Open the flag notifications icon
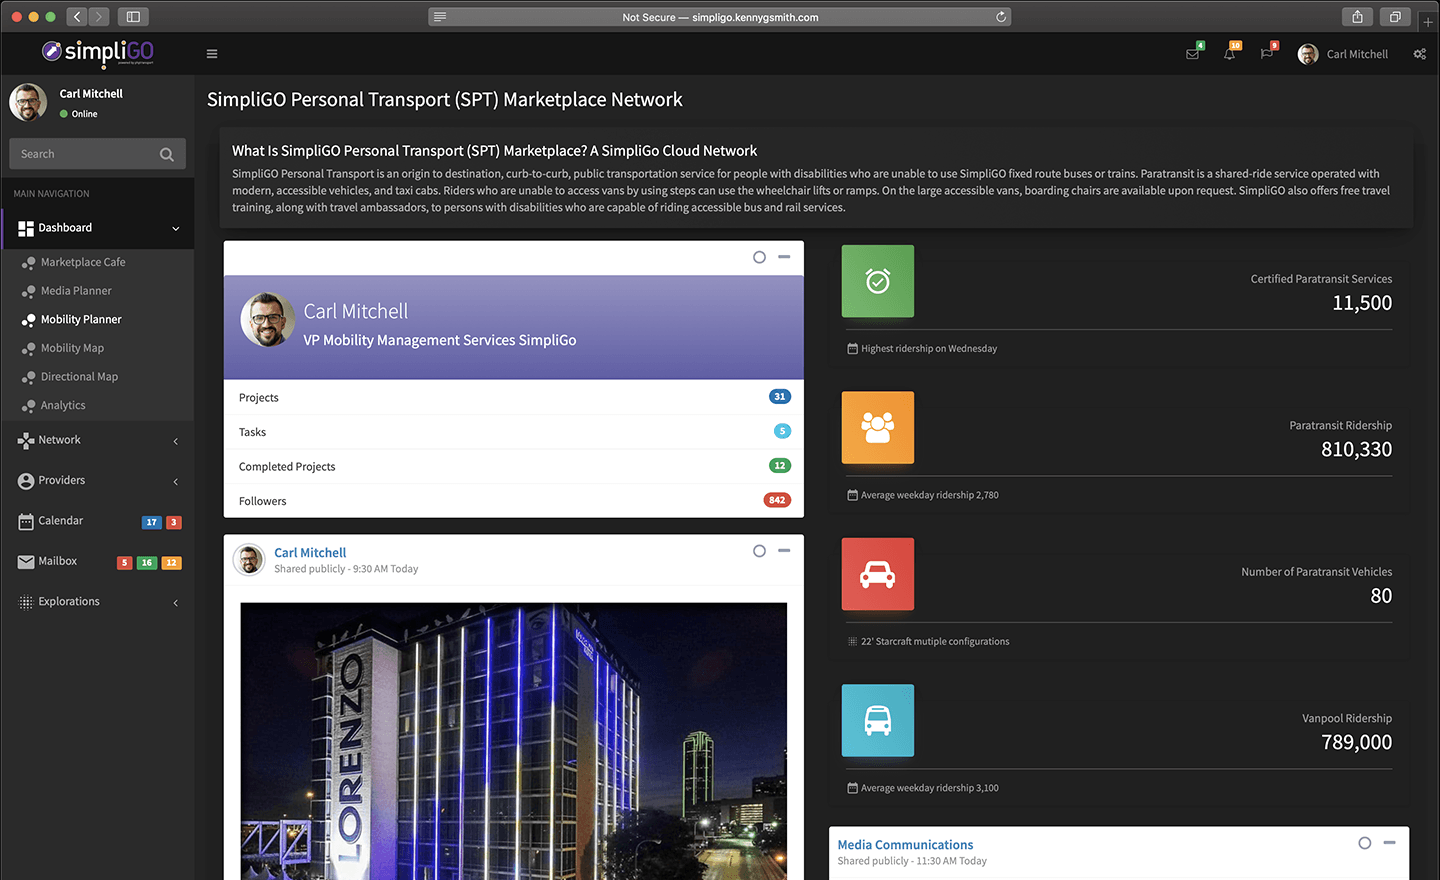The image size is (1440, 880). click(1267, 54)
